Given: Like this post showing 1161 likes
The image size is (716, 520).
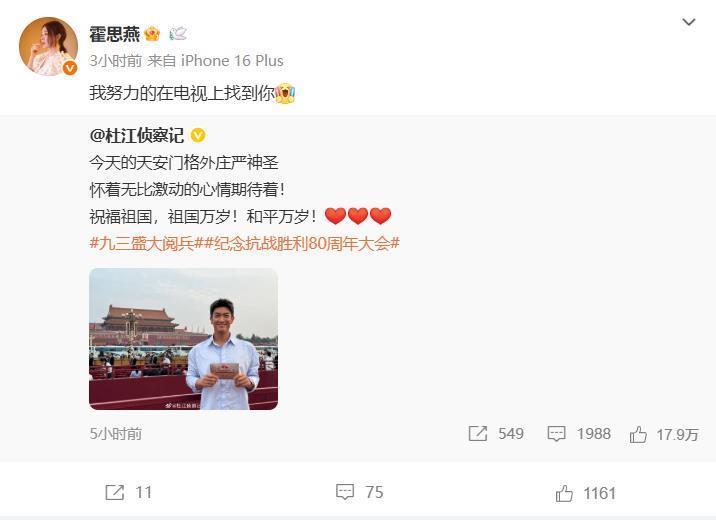Looking at the screenshot, I should point(564,494).
